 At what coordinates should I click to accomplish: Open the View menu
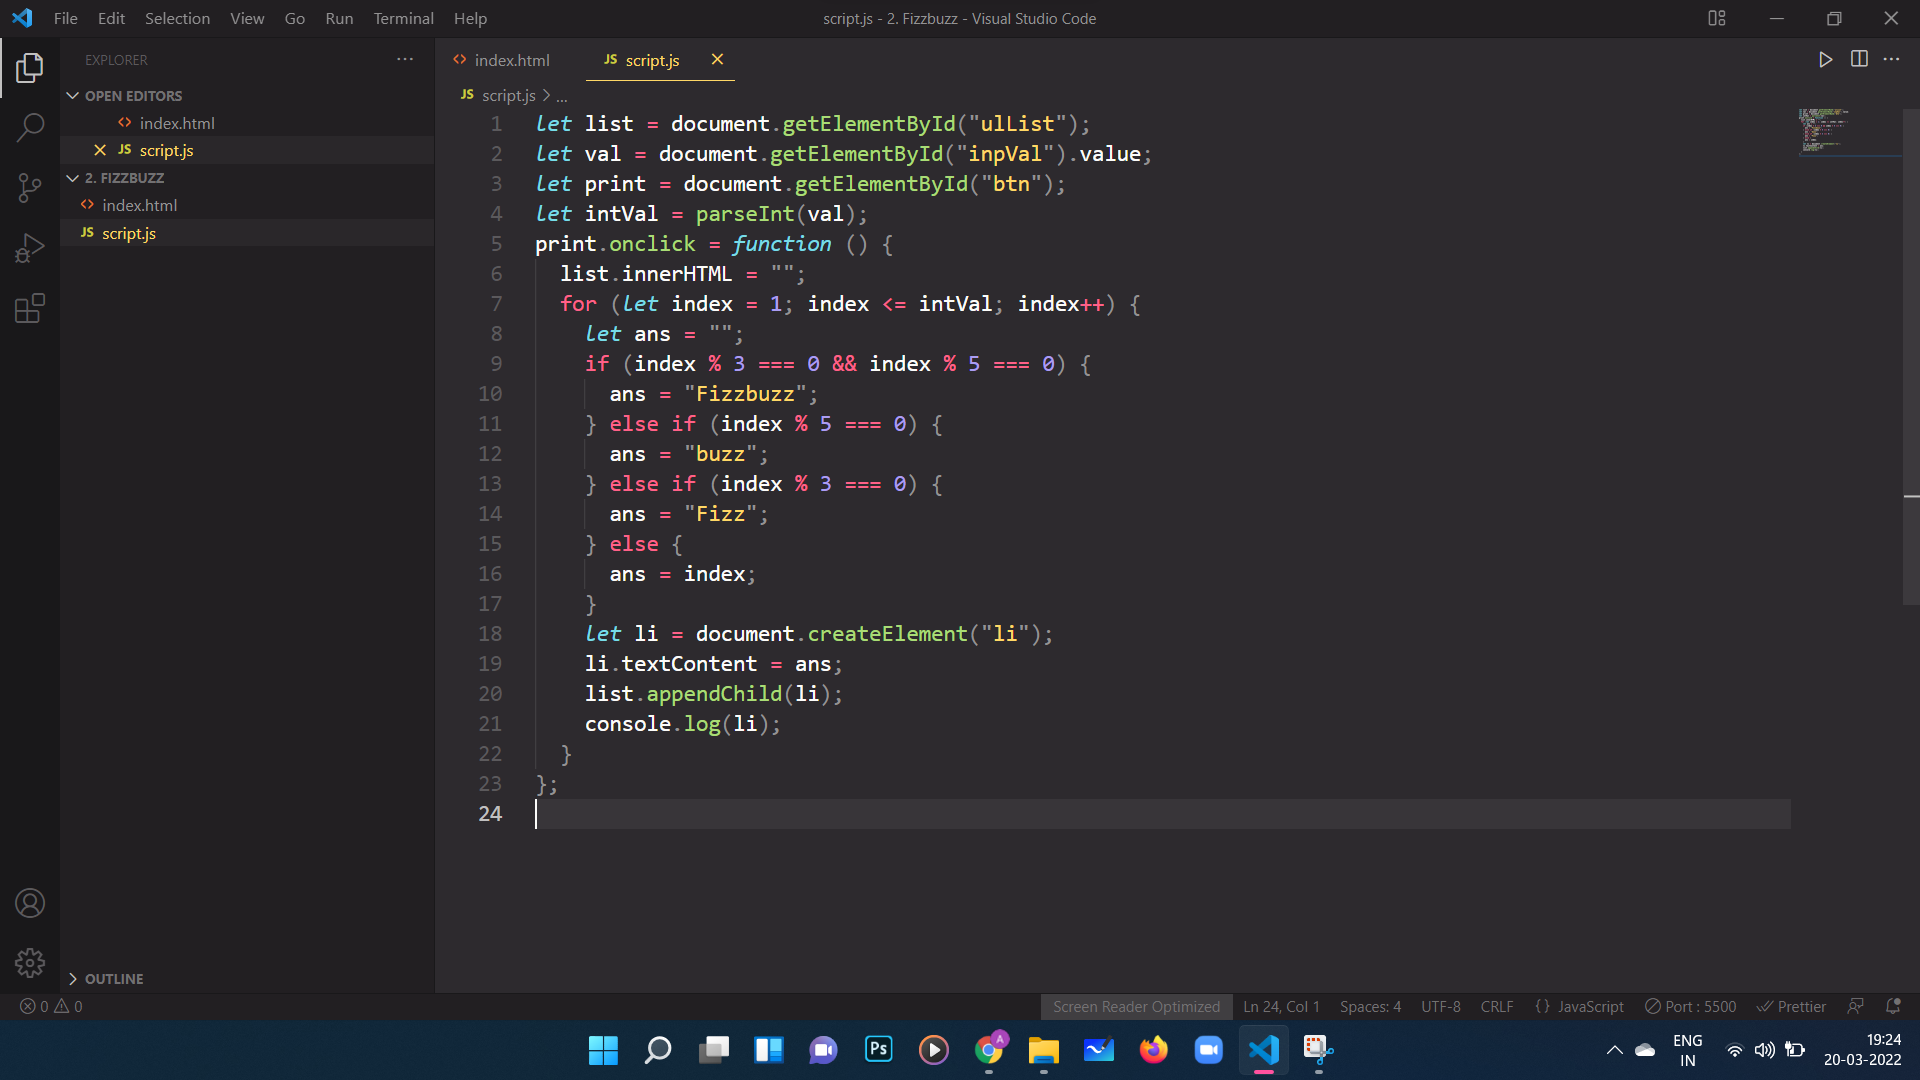[247, 18]
